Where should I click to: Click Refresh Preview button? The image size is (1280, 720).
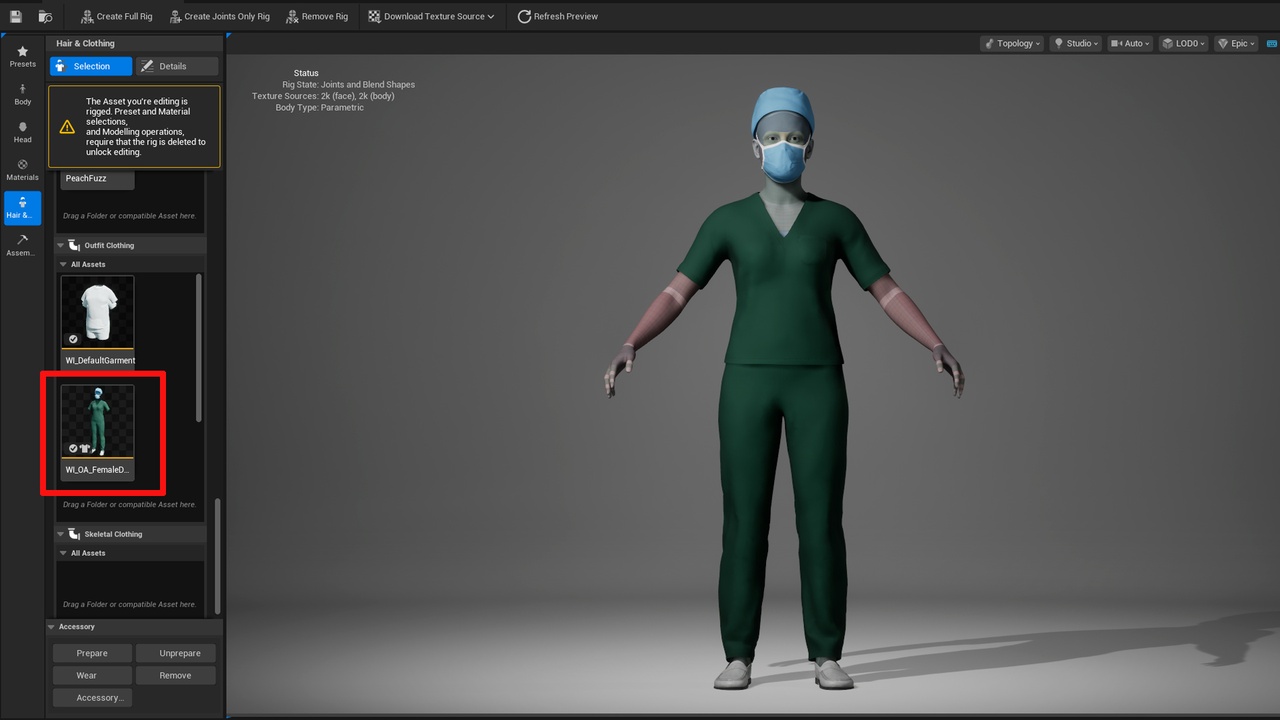click(x=558, y=16)
